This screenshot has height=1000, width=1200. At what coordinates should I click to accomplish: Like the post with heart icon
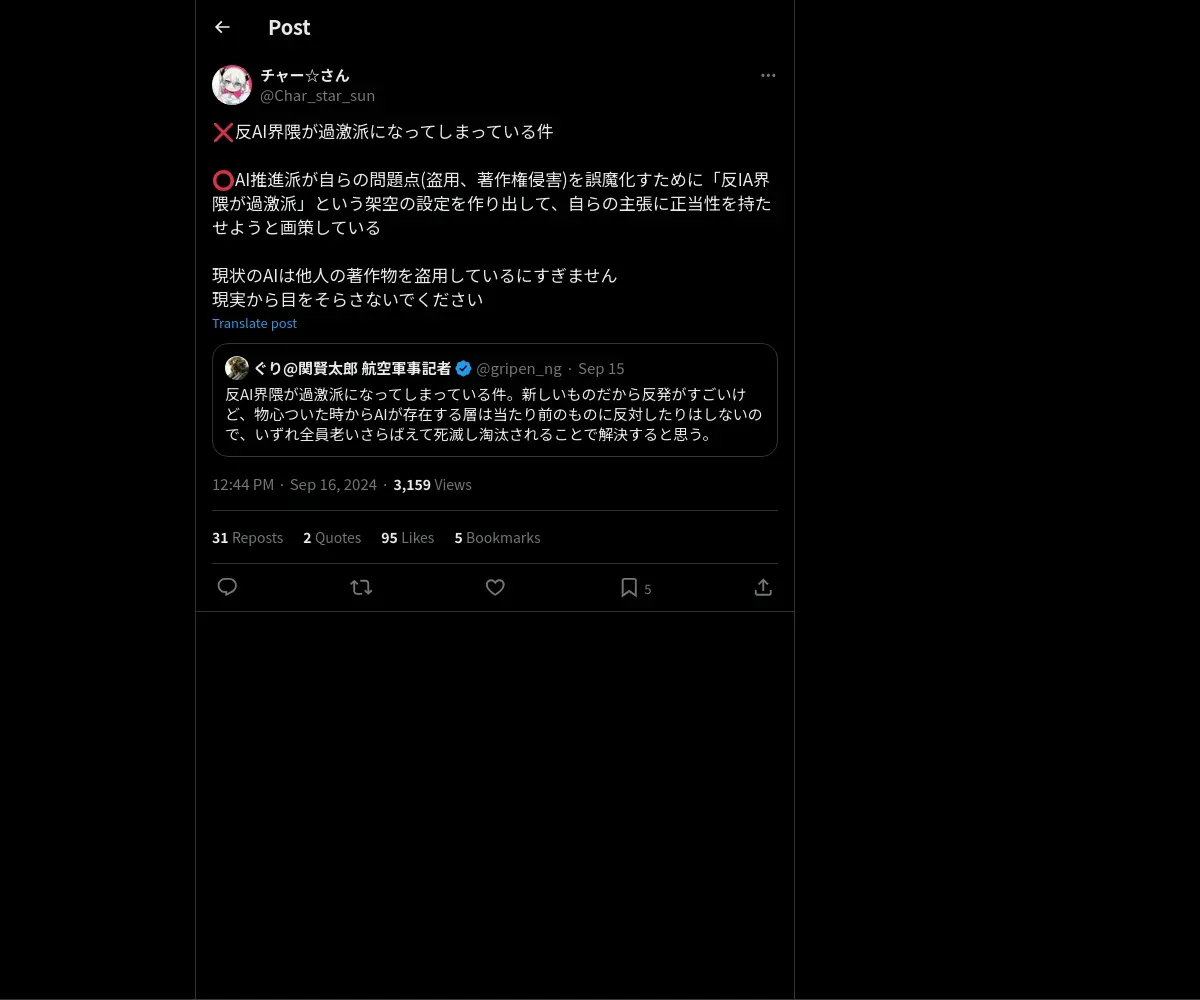[495, 587]
